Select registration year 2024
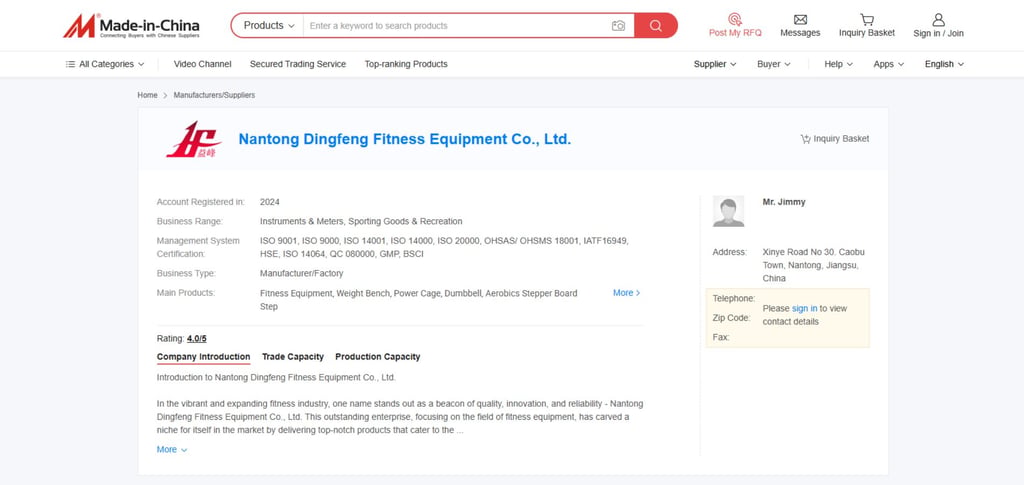The height and width of the screenshot is (485, 1024). [270, 202]
